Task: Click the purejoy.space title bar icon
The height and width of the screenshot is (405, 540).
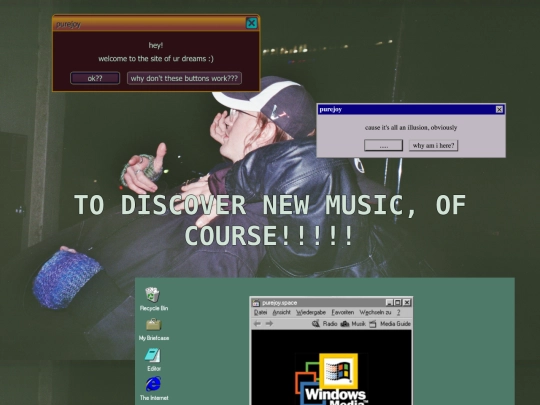Action: click(x=256, y=303)
